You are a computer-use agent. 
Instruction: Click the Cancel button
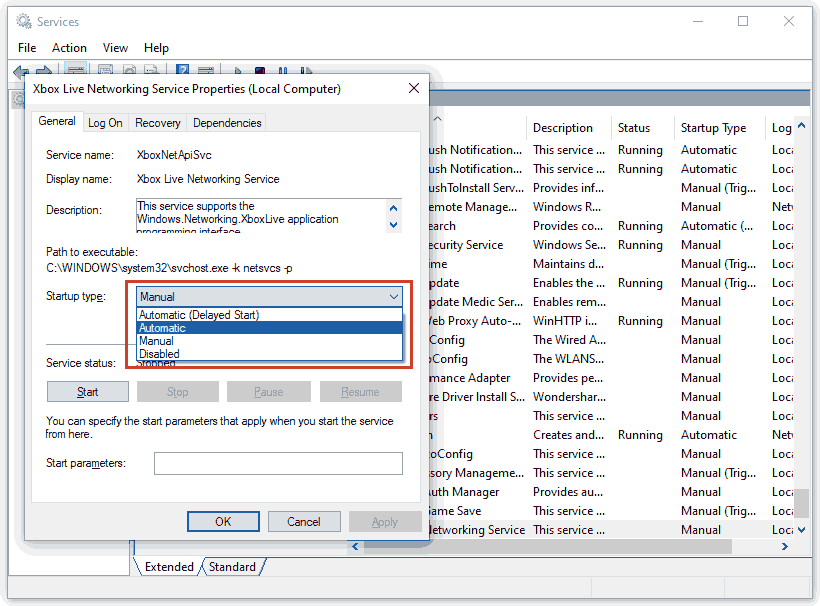[x=304, y=521]
